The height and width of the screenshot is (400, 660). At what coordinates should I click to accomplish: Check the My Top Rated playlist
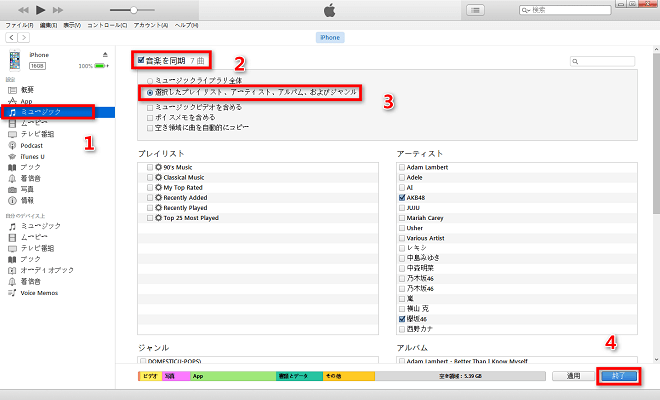pyautogui.click(x=150, y=187)
